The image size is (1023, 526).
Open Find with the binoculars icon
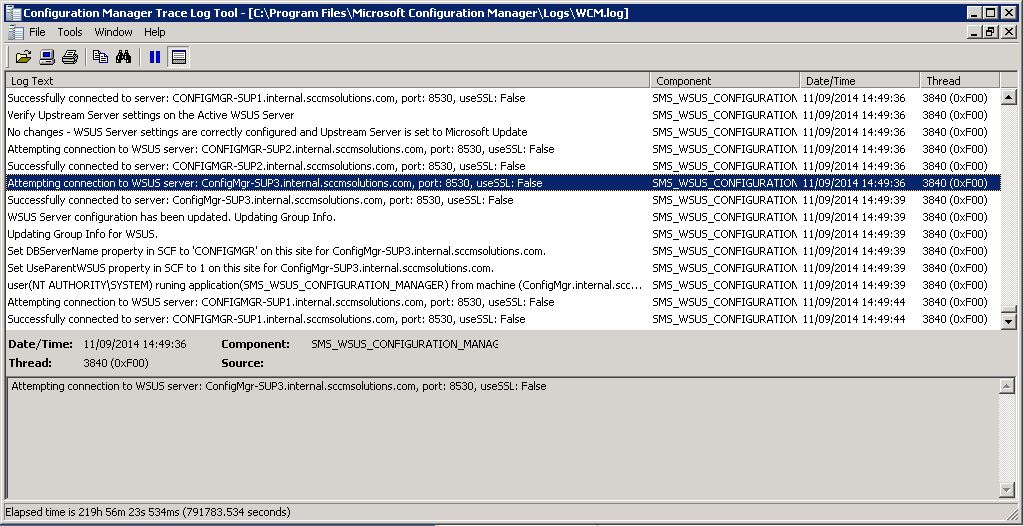pos(124,57)
